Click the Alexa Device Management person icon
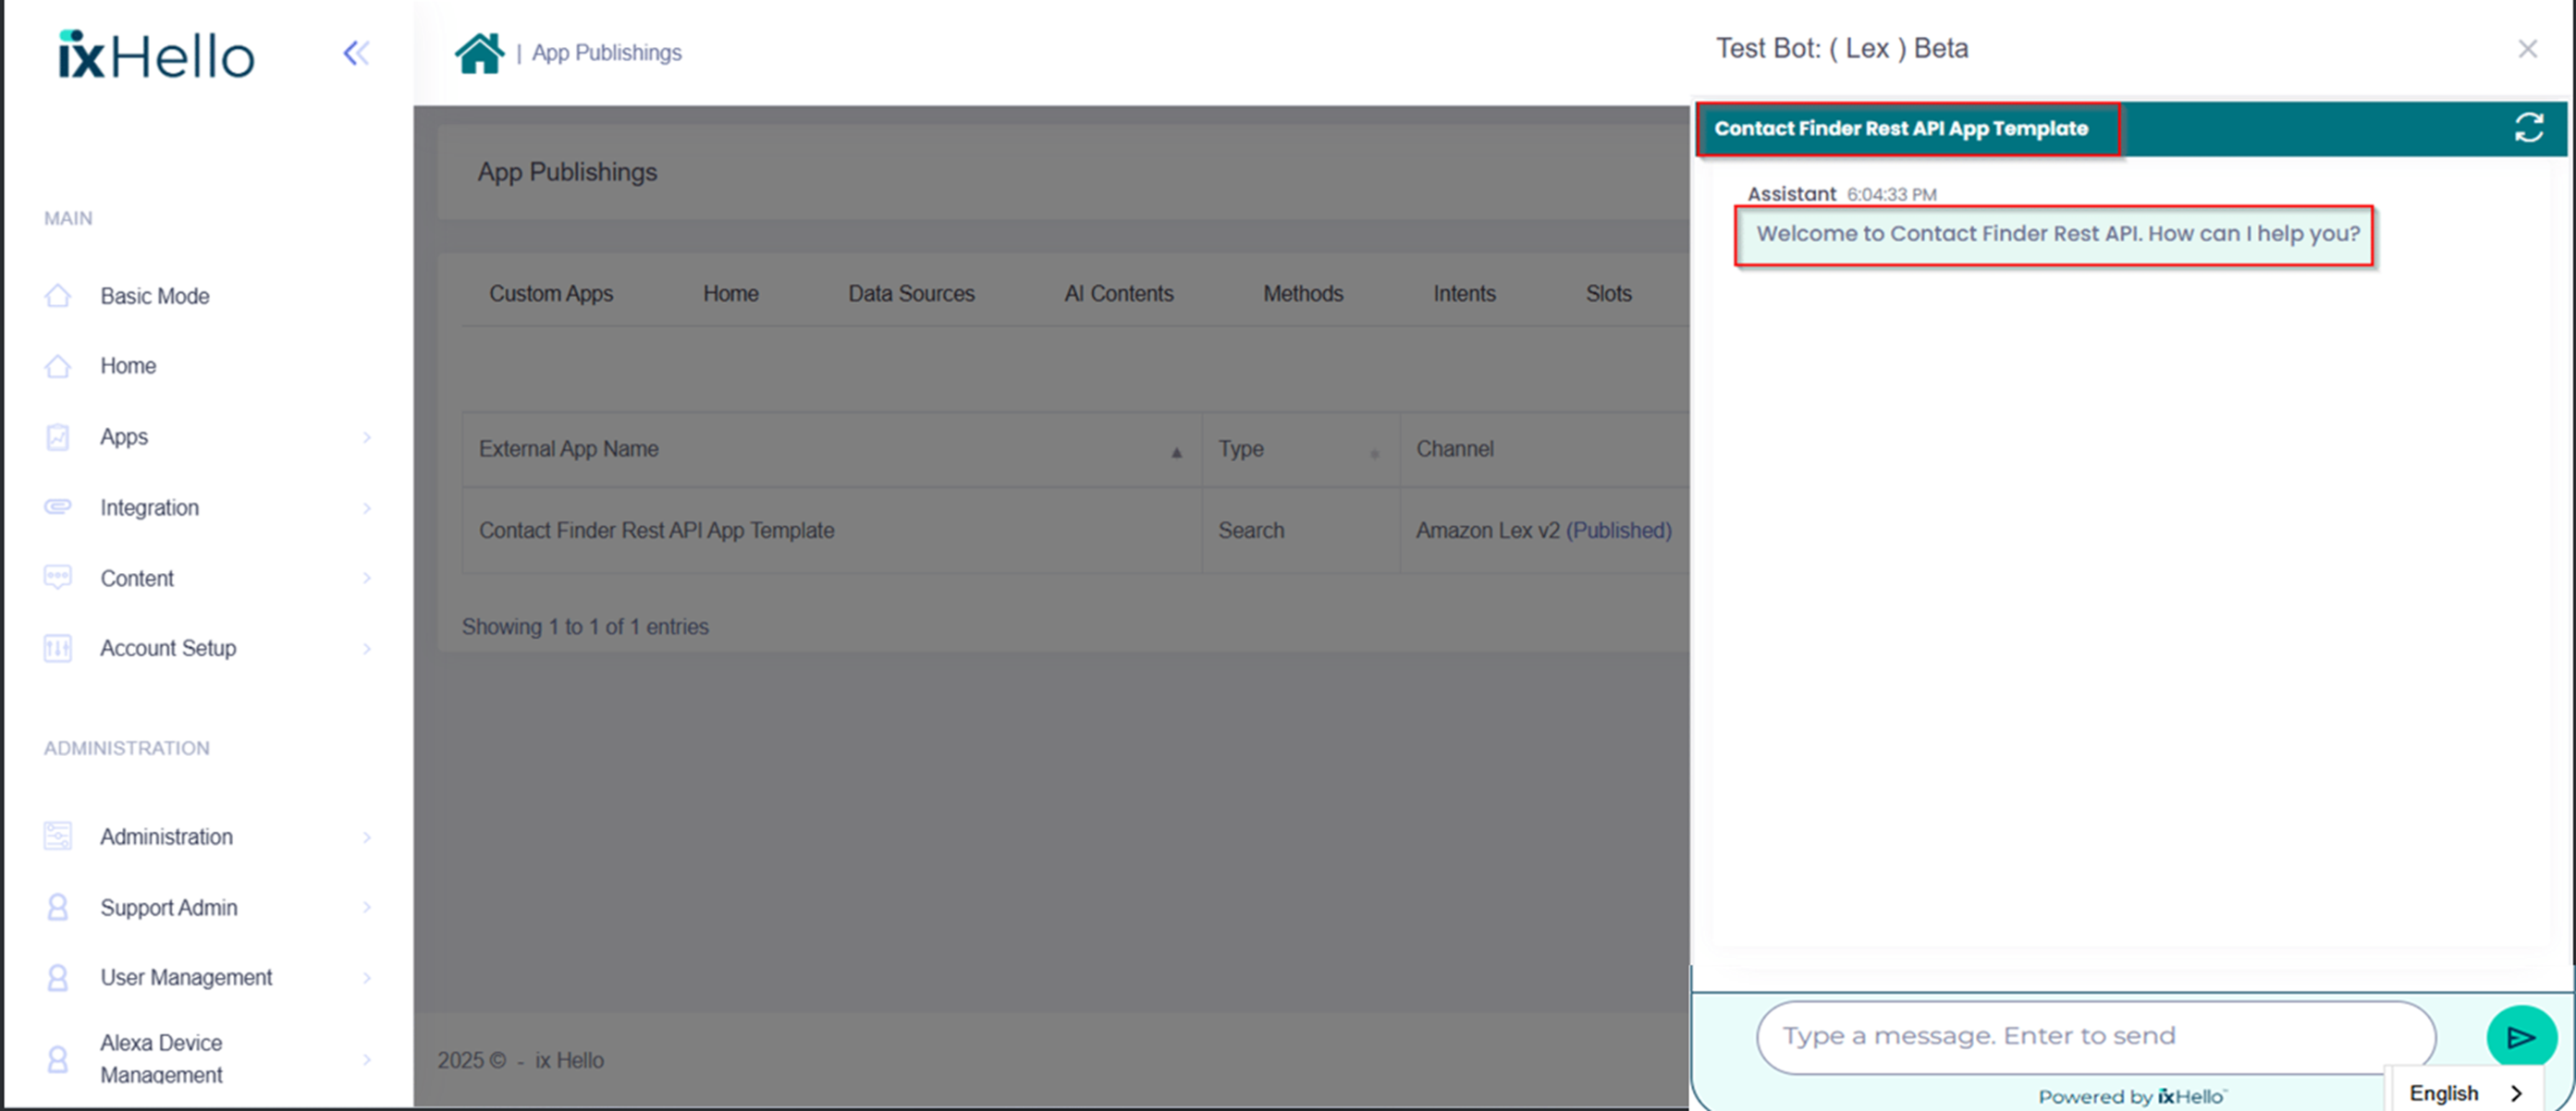The image size is (2576, 1111). [58, 1059]
